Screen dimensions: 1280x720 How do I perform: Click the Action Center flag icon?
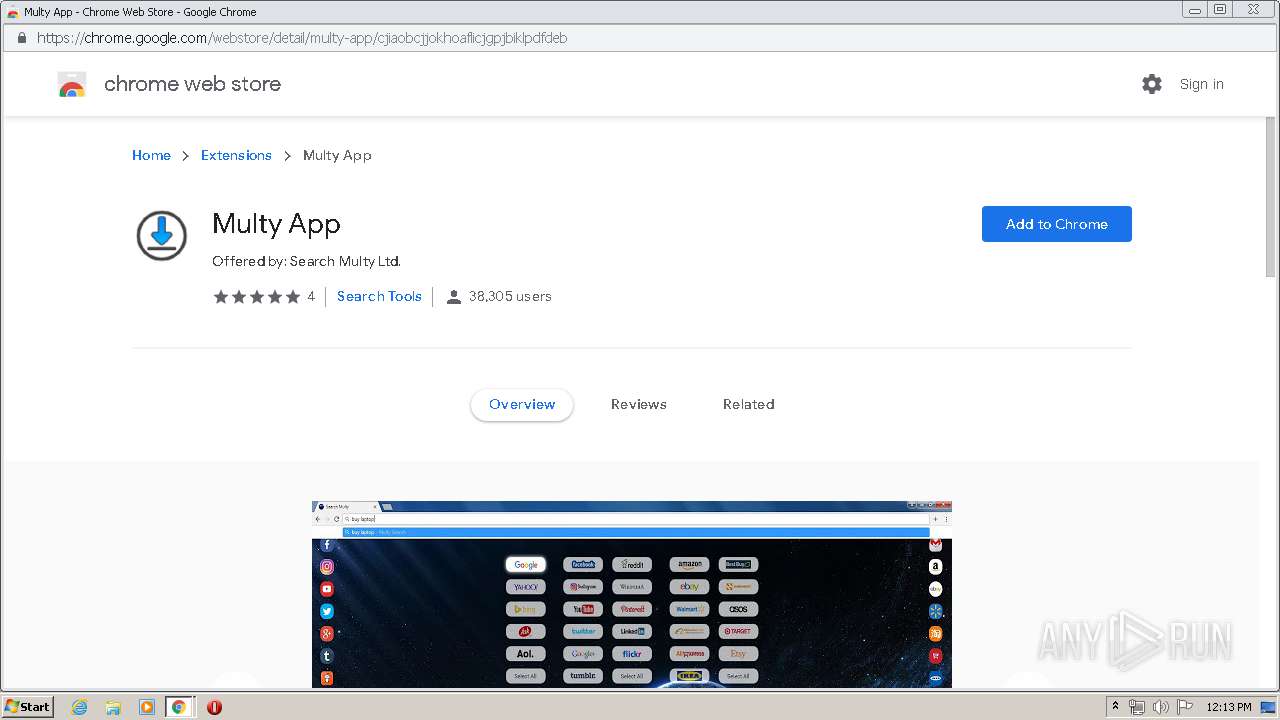click(1185, 707)
